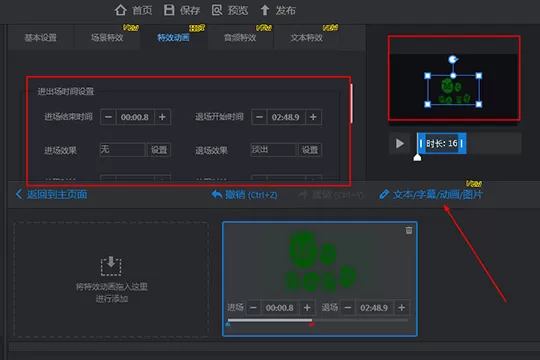Screen dimensions: 540x360
Task: Select the 特效动画 tab
Action: 174,38
